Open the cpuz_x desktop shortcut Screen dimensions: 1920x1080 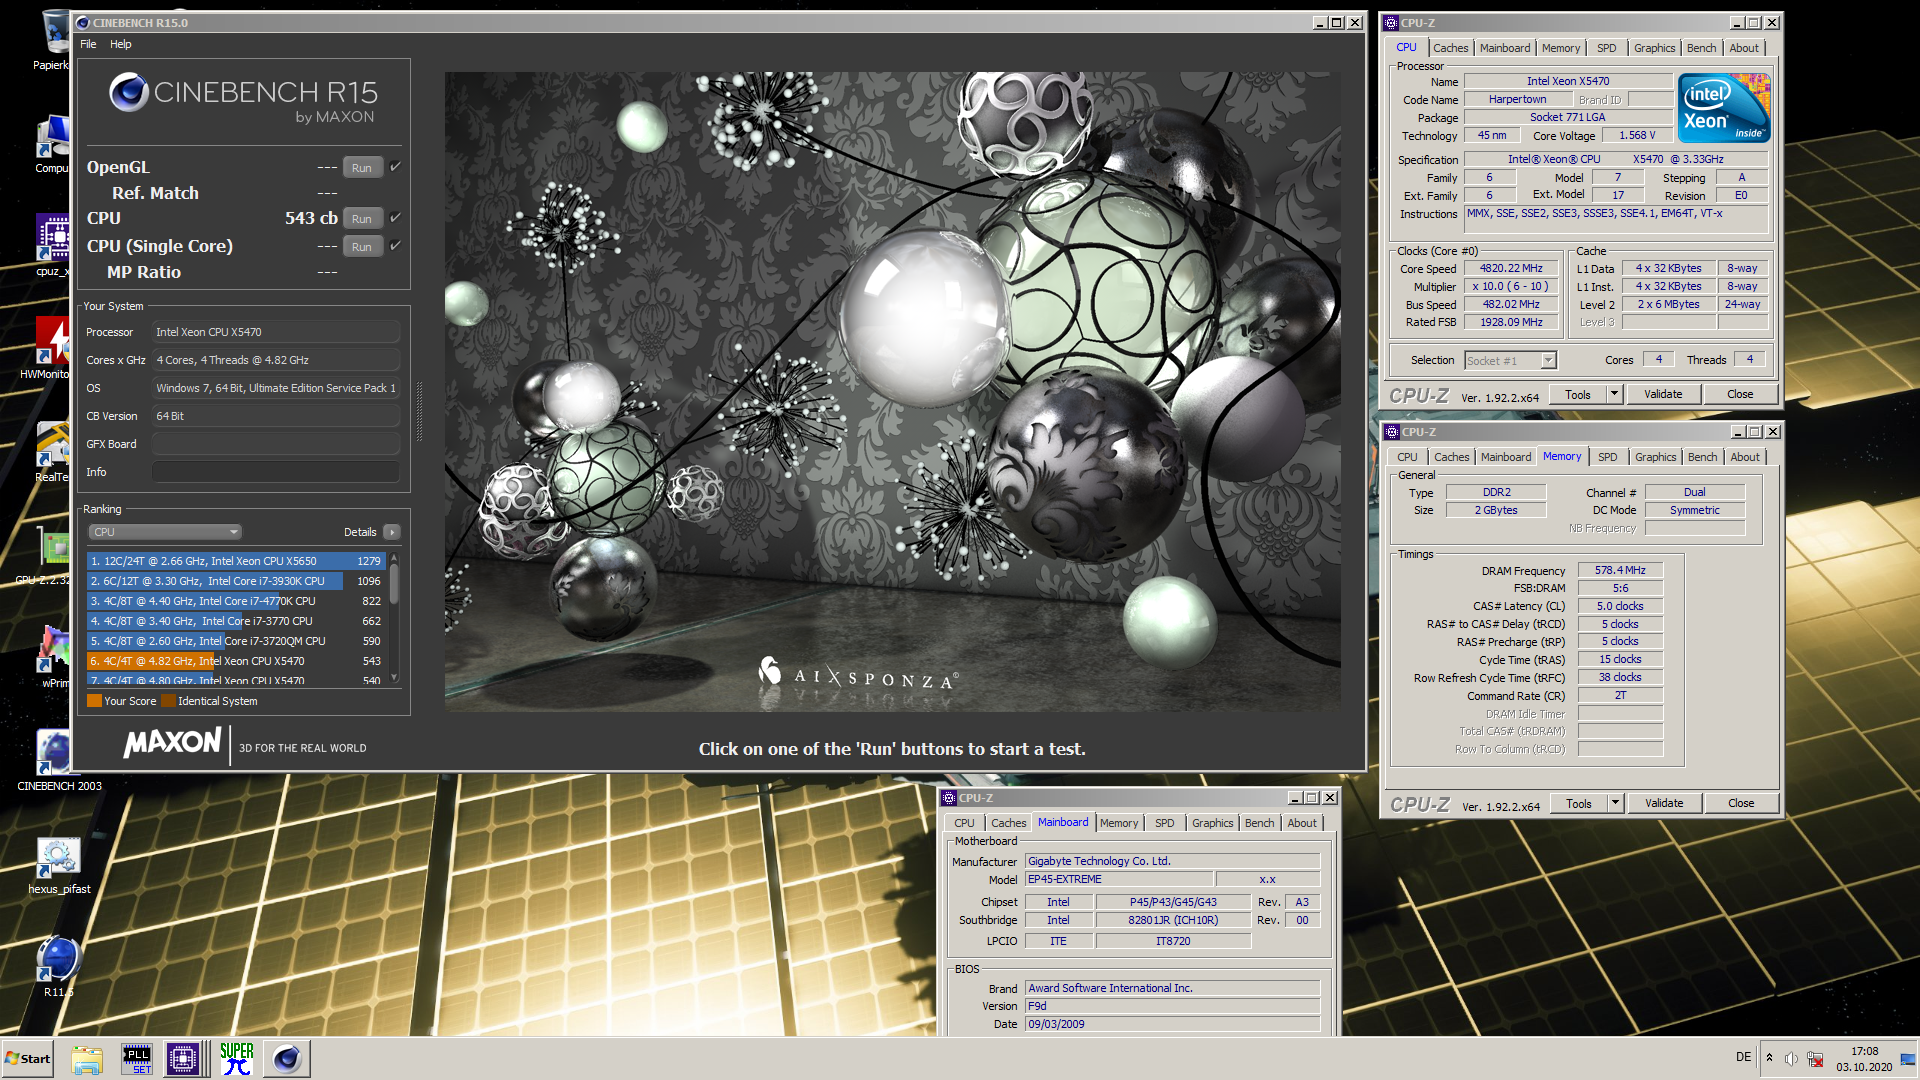(53, 245)
